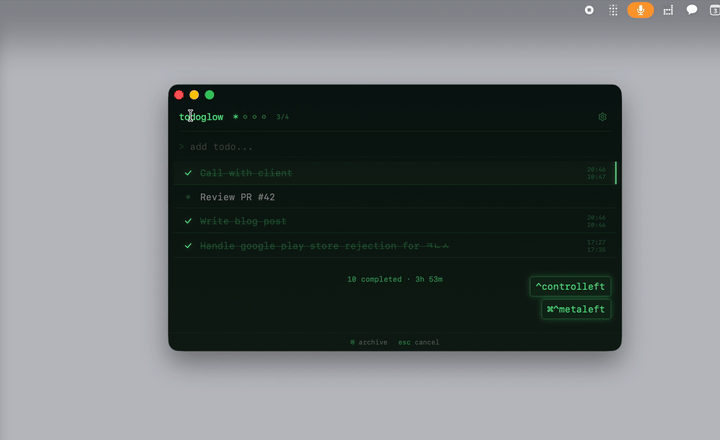Uncheck the Handle google play store rejection todo
Viewport: 720px width, 440px height.
[x=188, y=246]
